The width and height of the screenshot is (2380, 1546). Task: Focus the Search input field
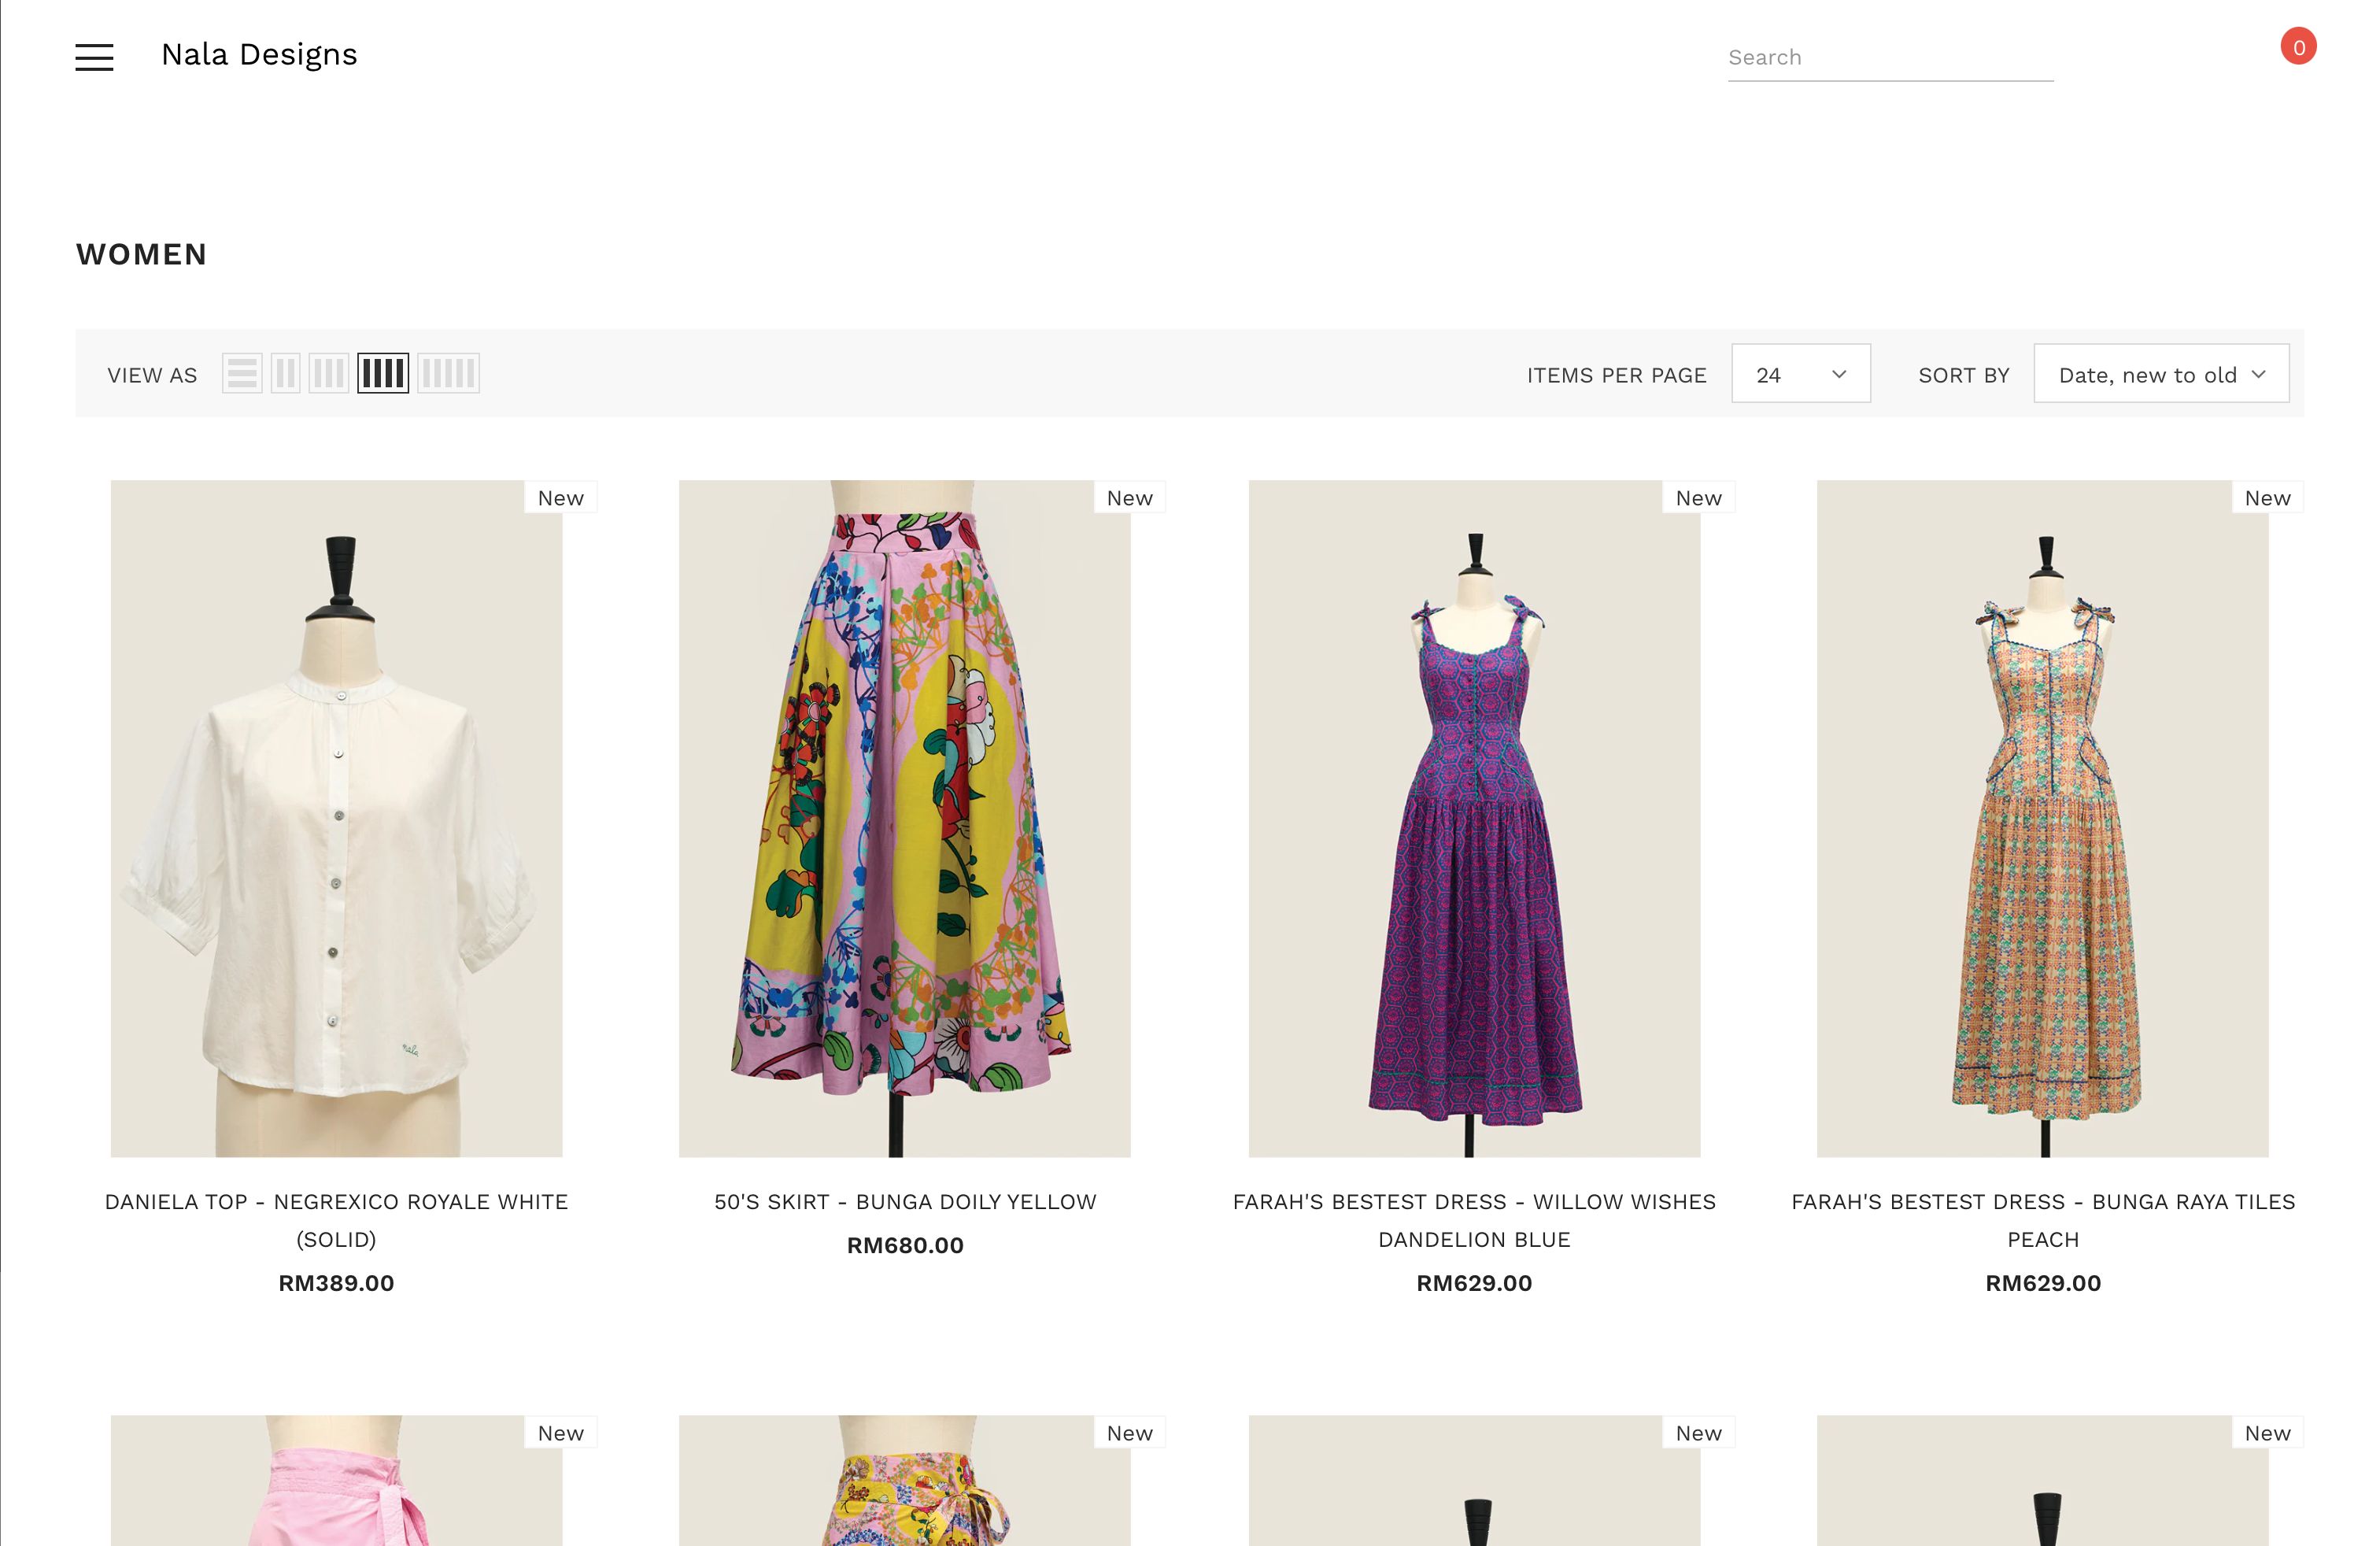[x=1889, y=58]
